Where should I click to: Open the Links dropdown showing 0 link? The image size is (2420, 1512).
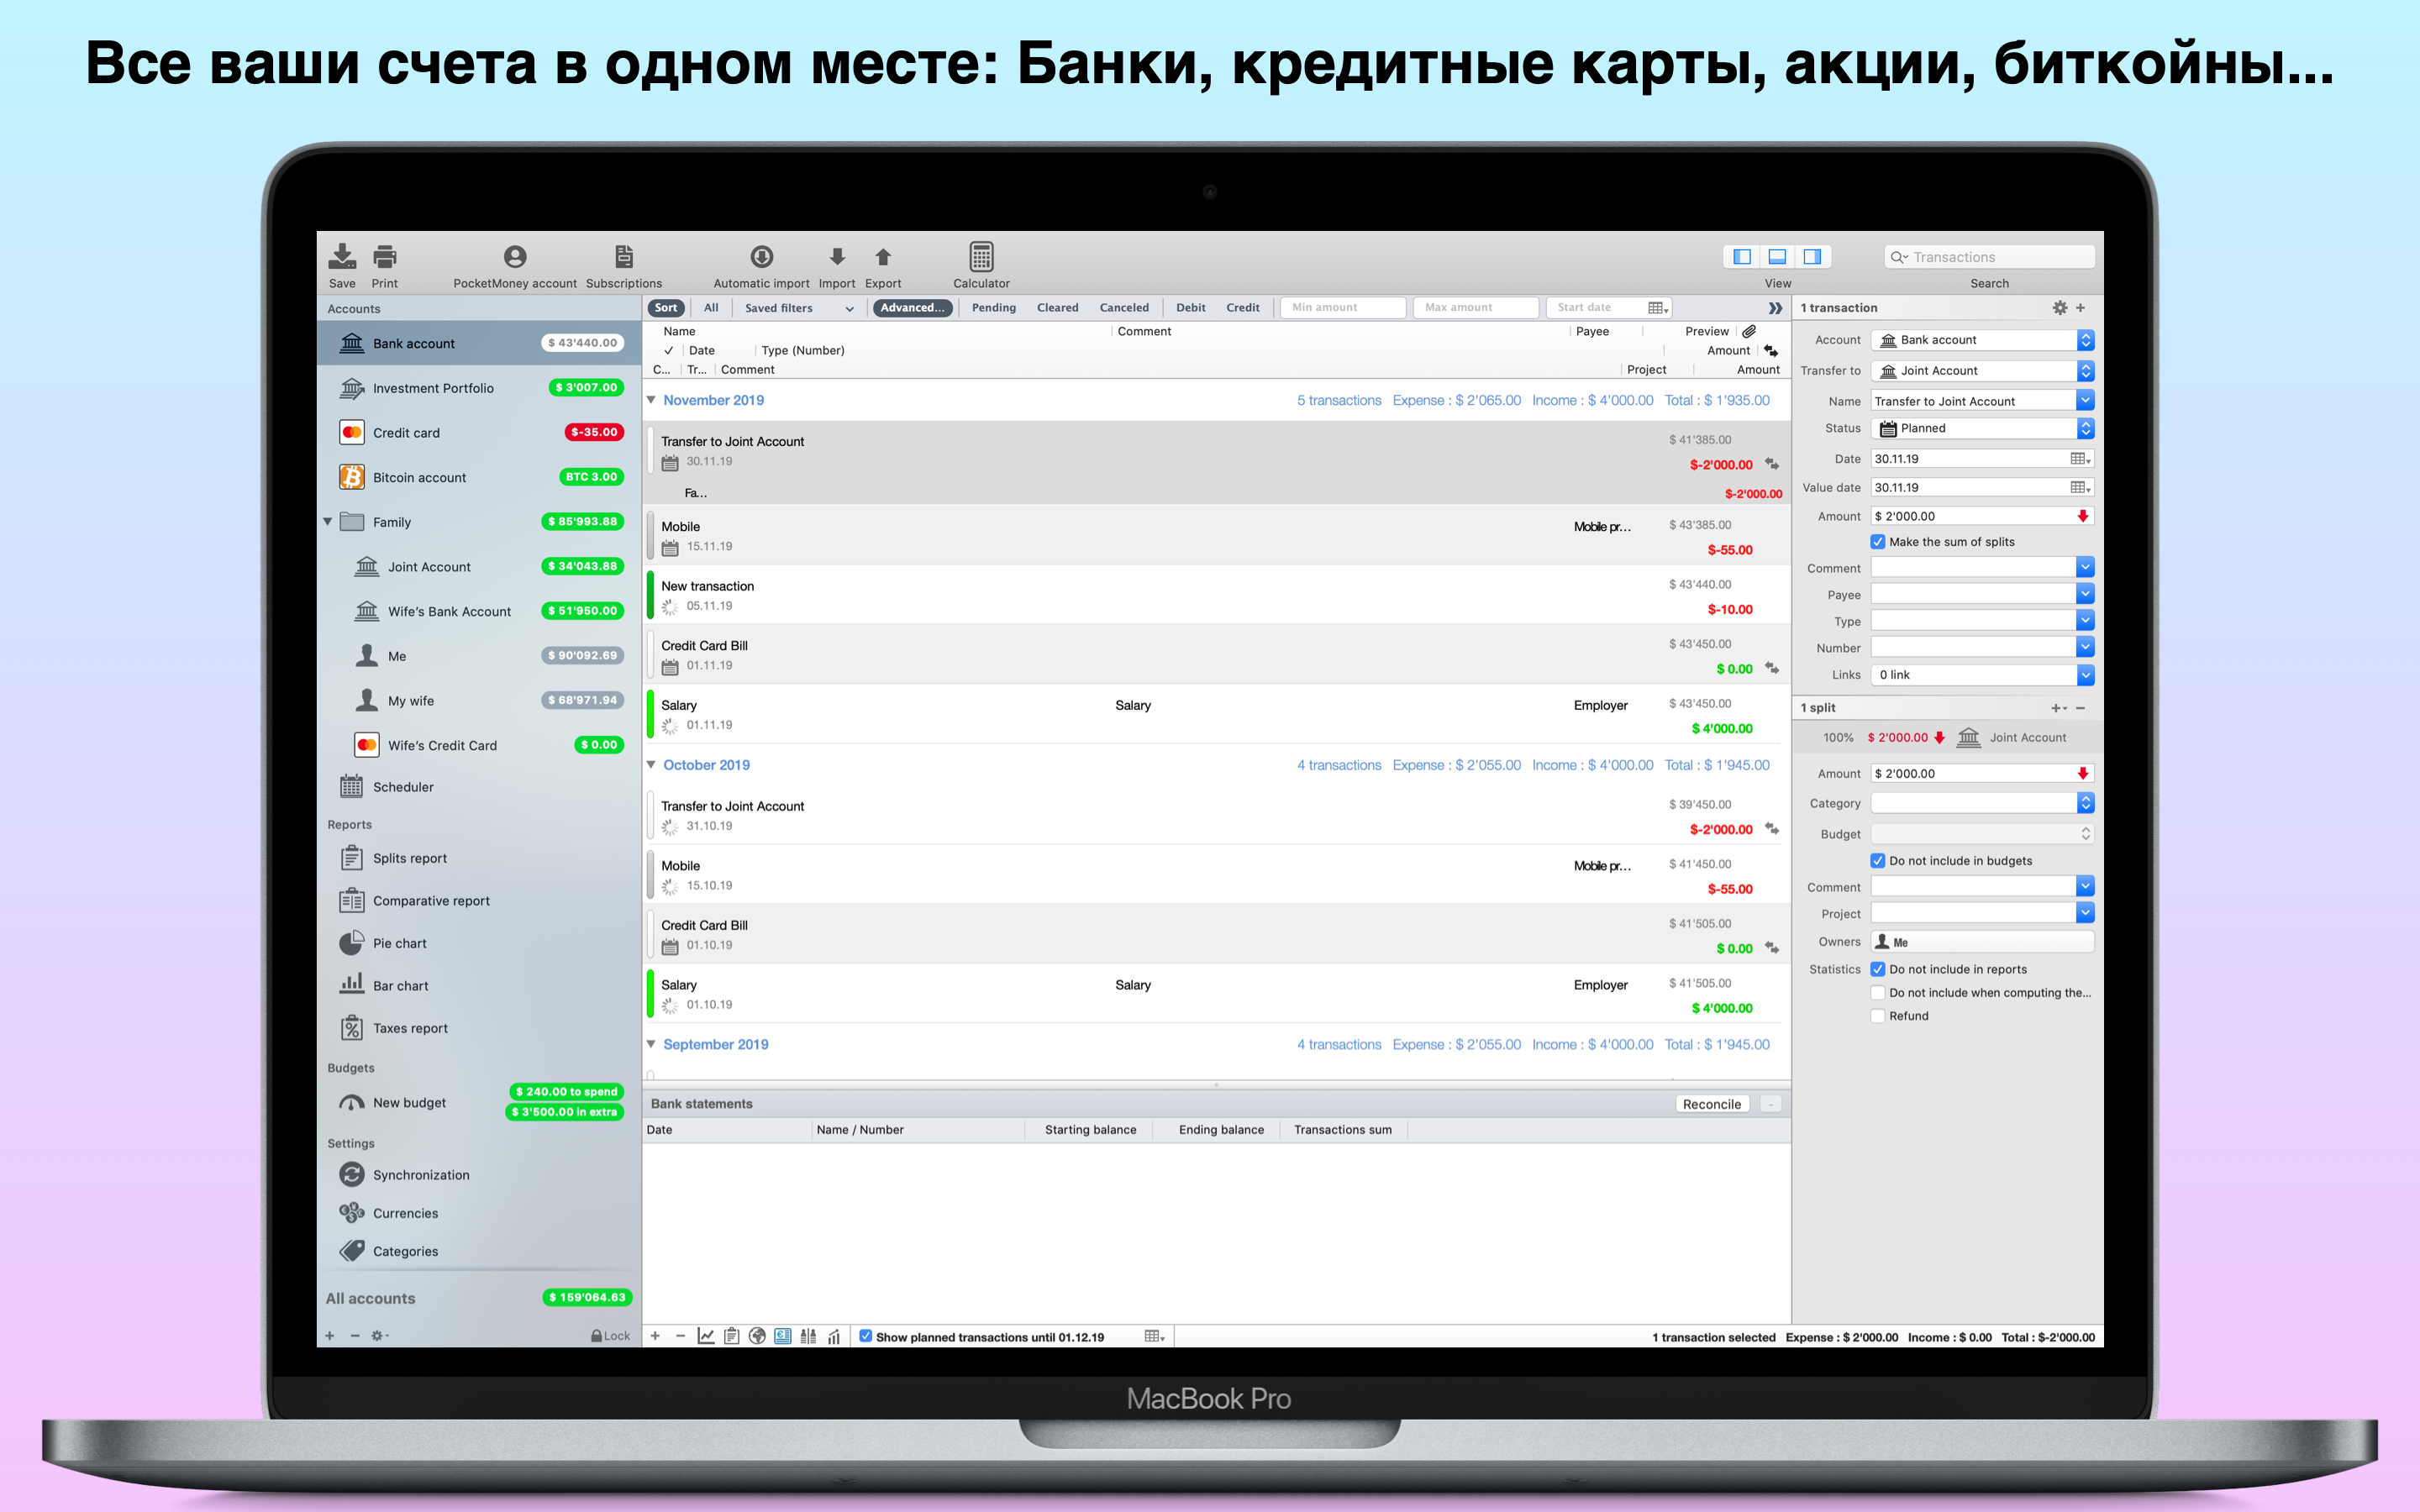pos(1982,675)
